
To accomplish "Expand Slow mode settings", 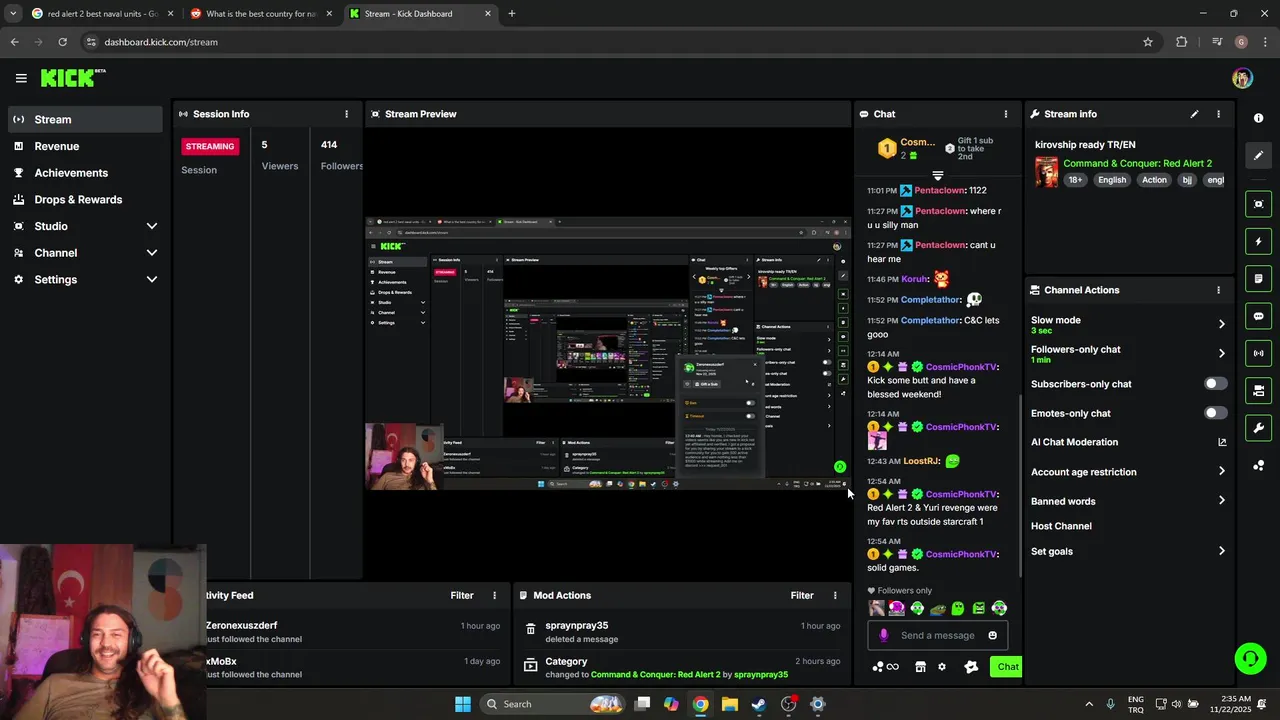I will coord(1221,324).
